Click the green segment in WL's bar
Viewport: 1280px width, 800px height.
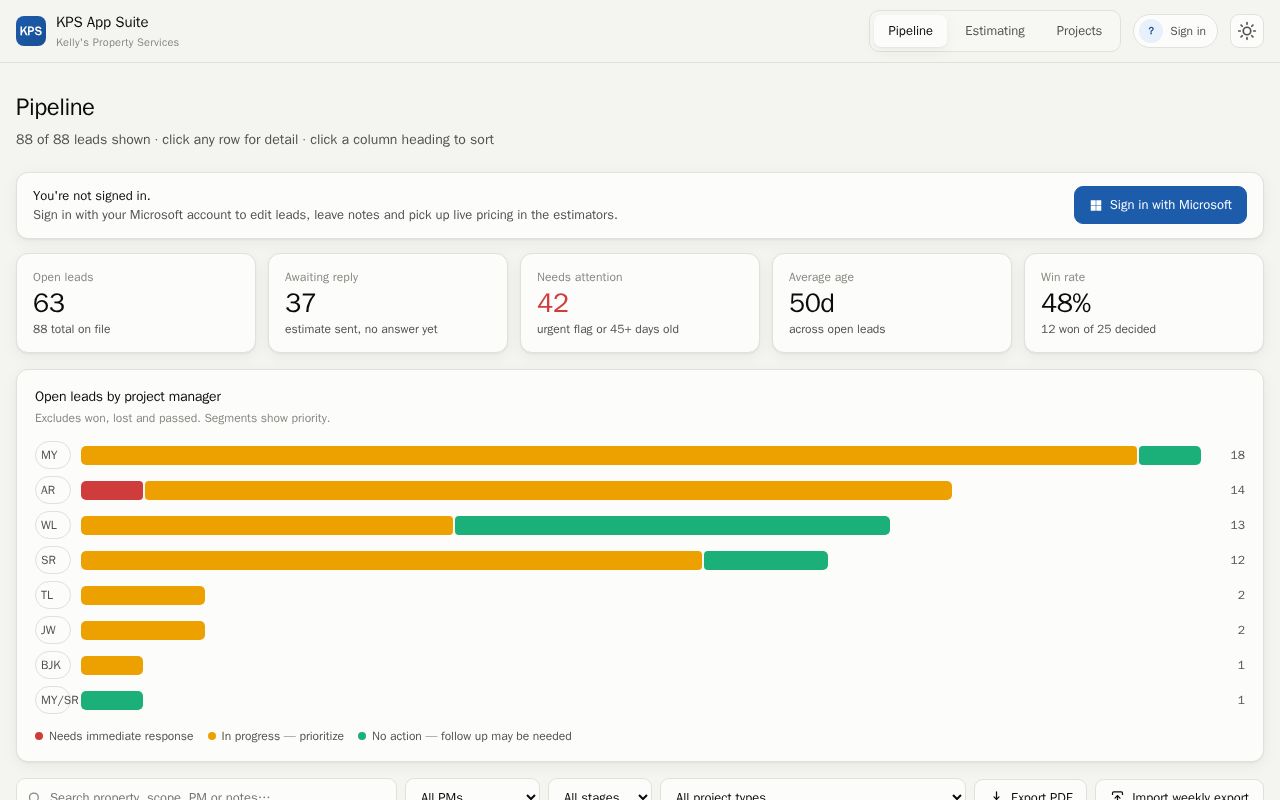pos(672,525)
